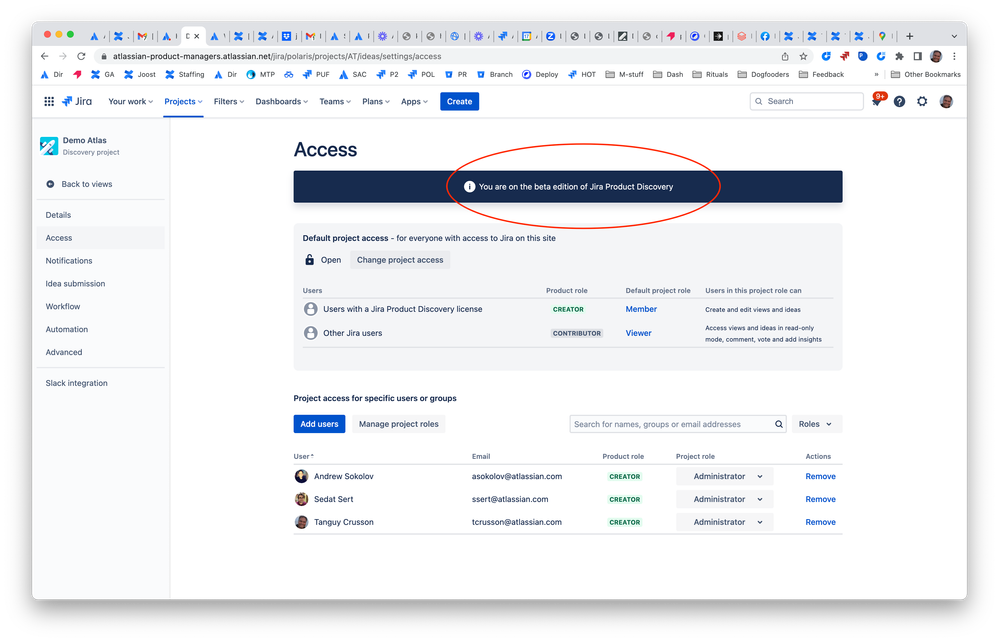Viewport: 999px width, 642px height.
Task: Open the Feedback bookmark folder
Action: click(x=821, y=75)
